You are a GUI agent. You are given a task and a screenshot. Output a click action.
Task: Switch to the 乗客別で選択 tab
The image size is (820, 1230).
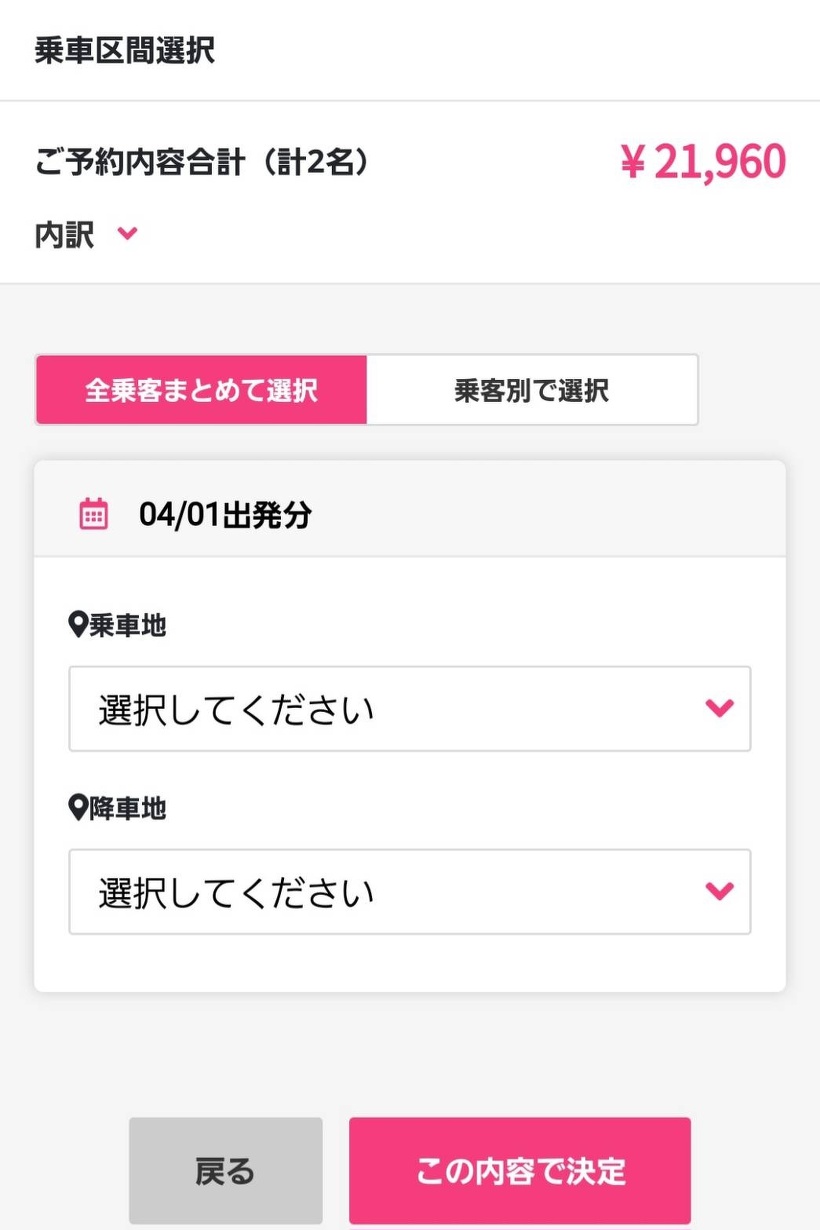pyautogui.click(x=531, y=389)
